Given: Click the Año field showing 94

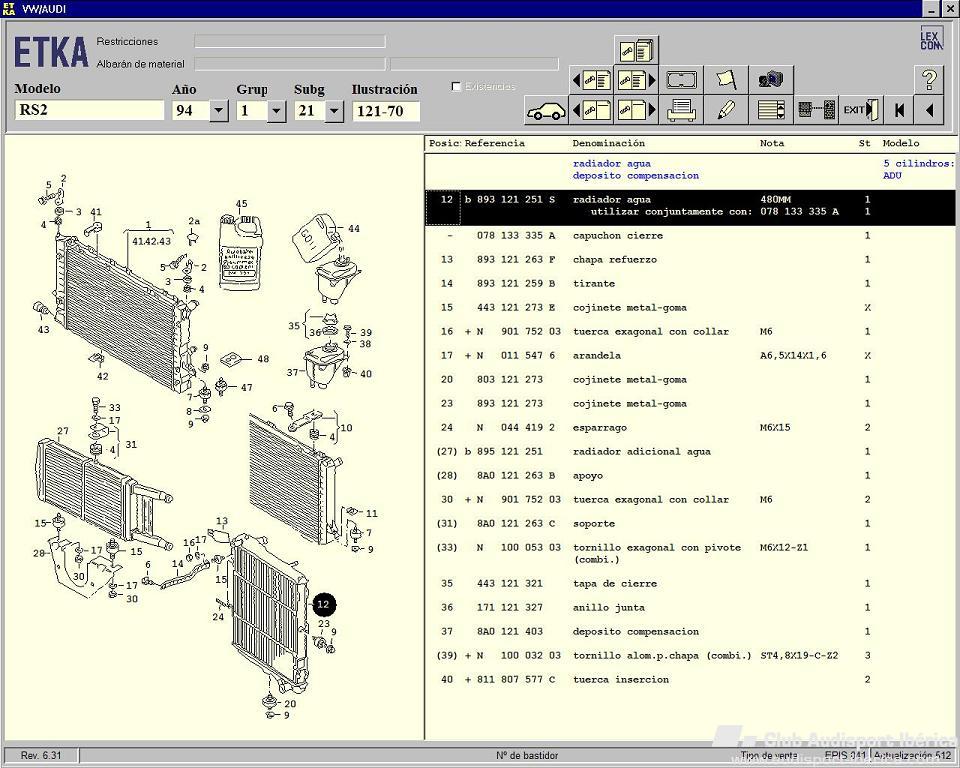Looking at the screenshot, I should [x=190, y=111].
